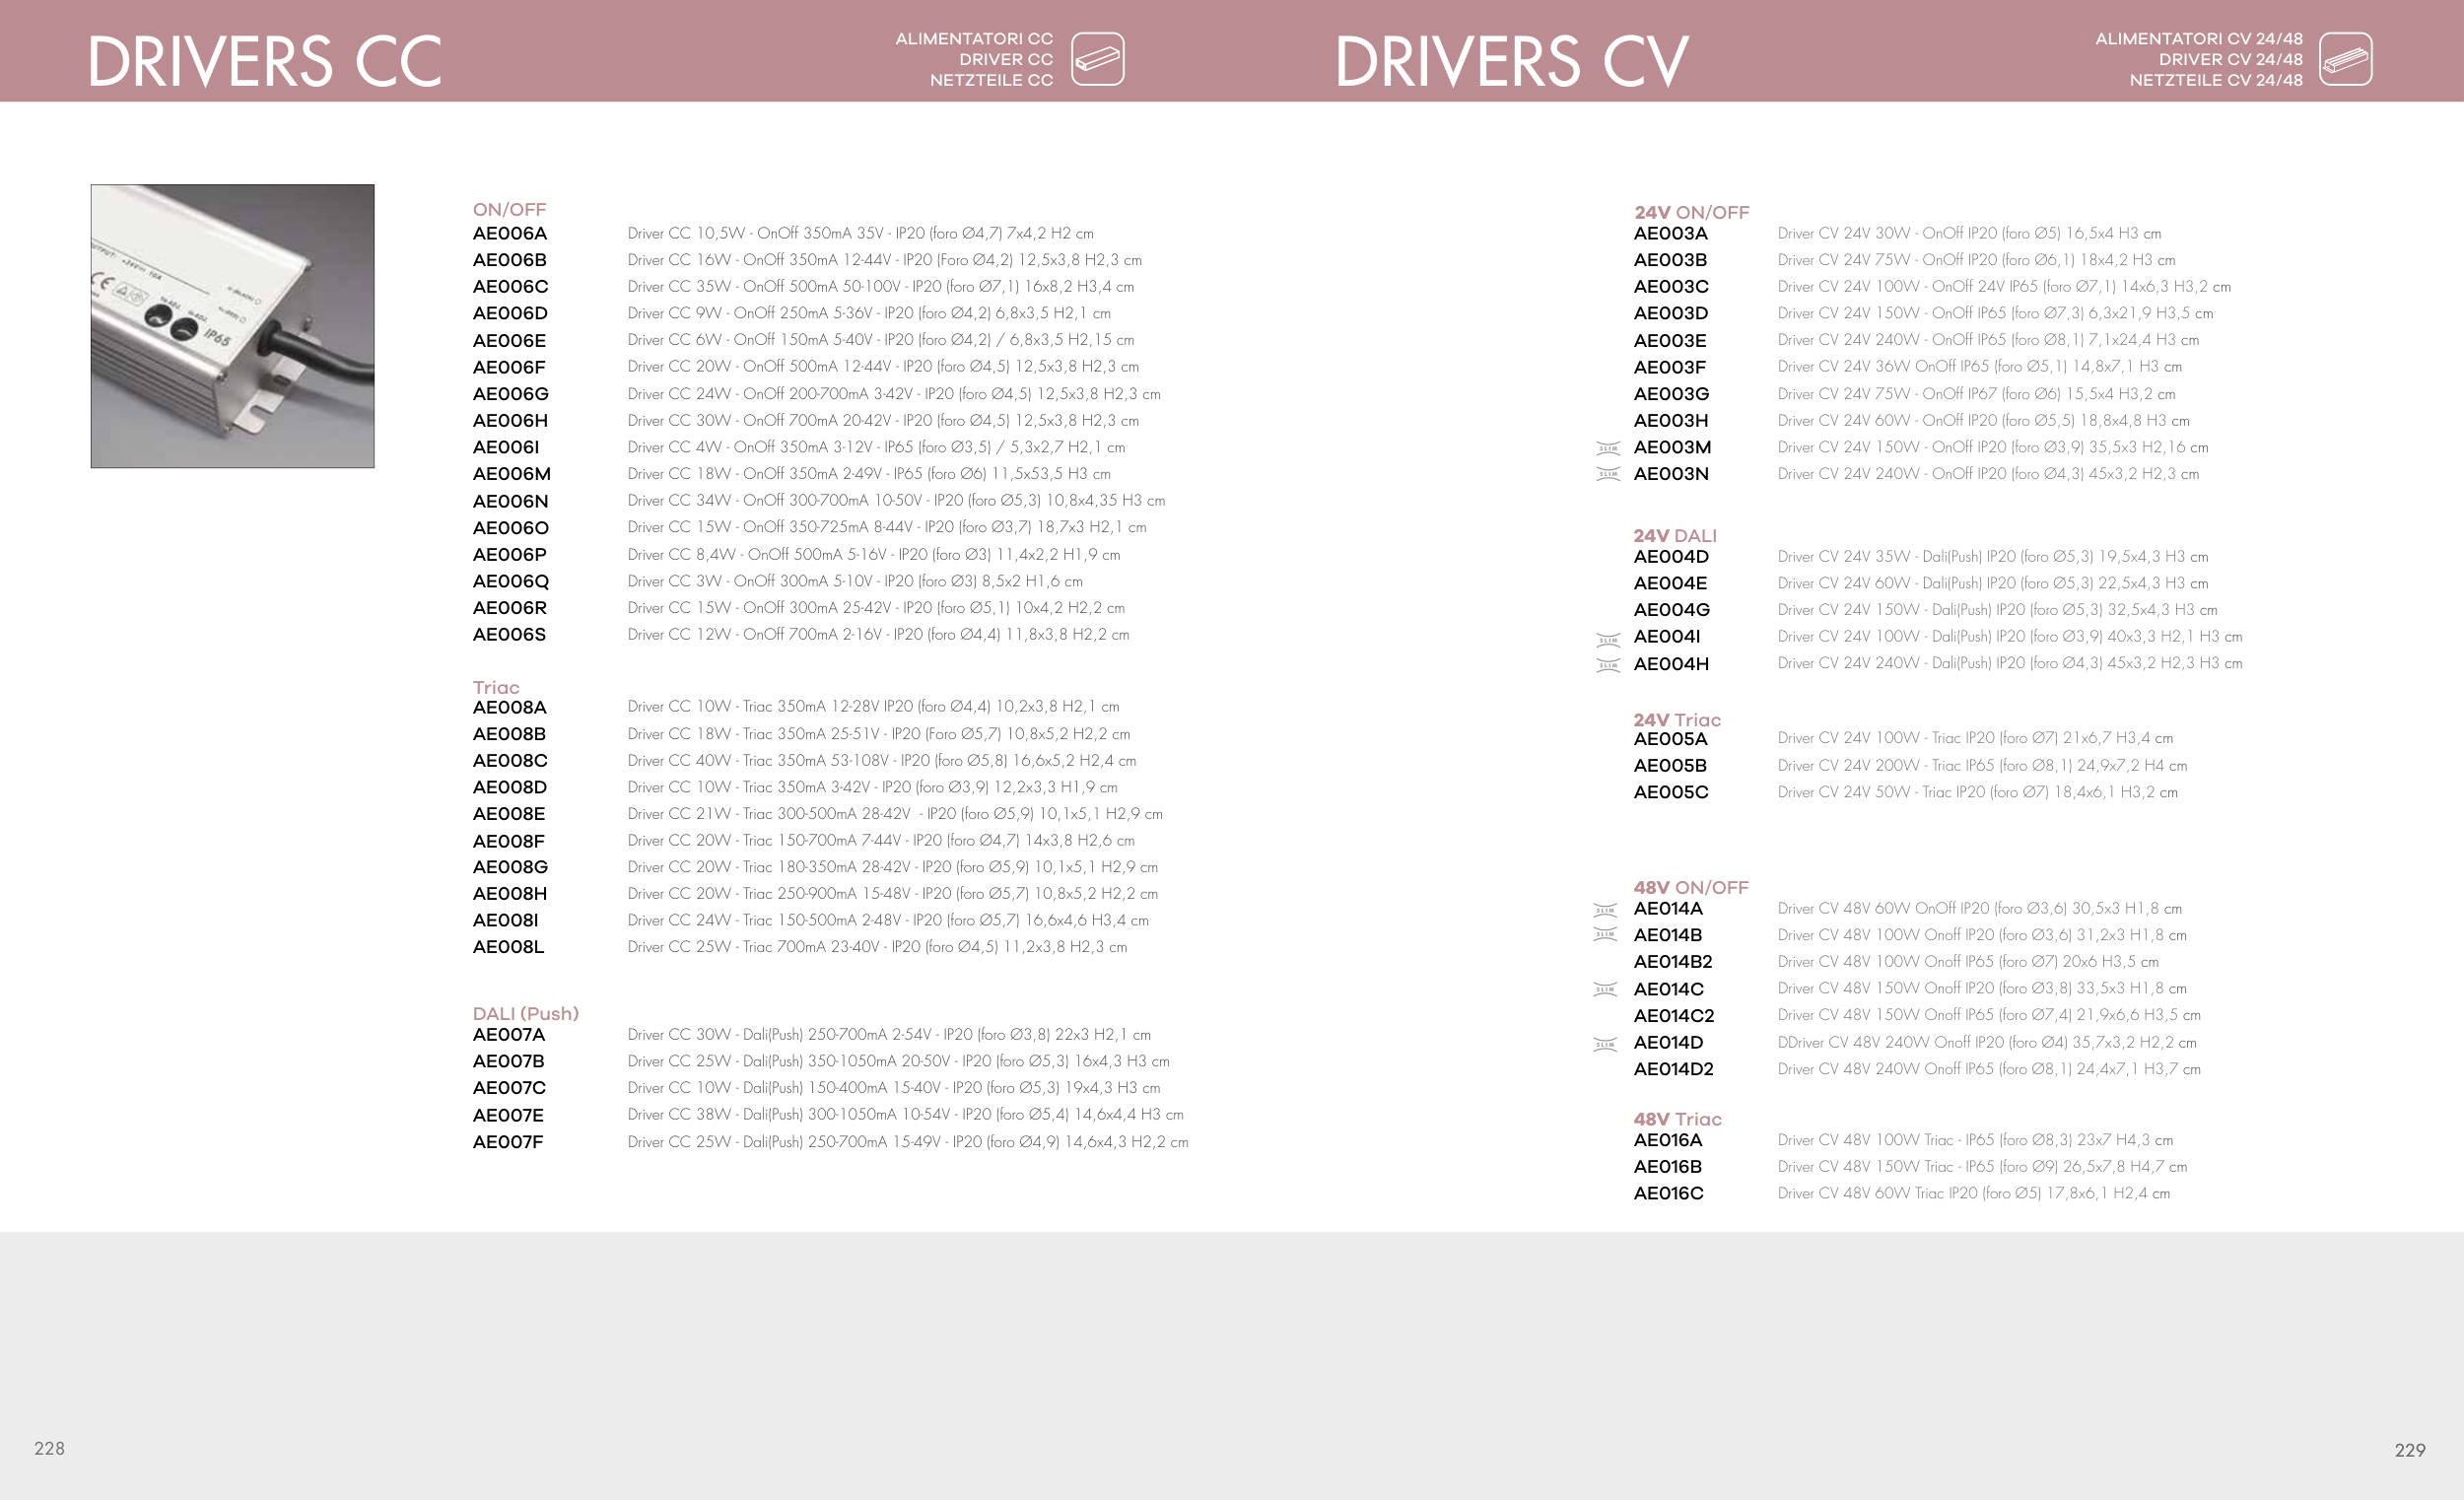
Task: Click product code AE016C
Action: (1668, 1193)
